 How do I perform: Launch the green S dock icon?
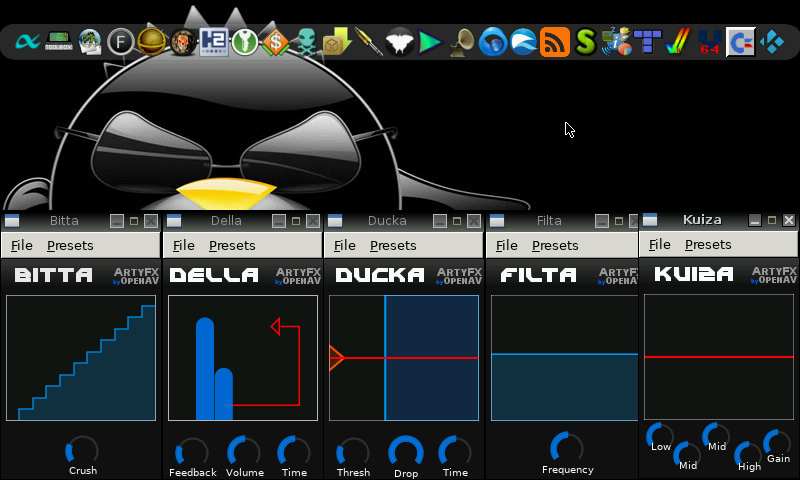tap(585, 42)
